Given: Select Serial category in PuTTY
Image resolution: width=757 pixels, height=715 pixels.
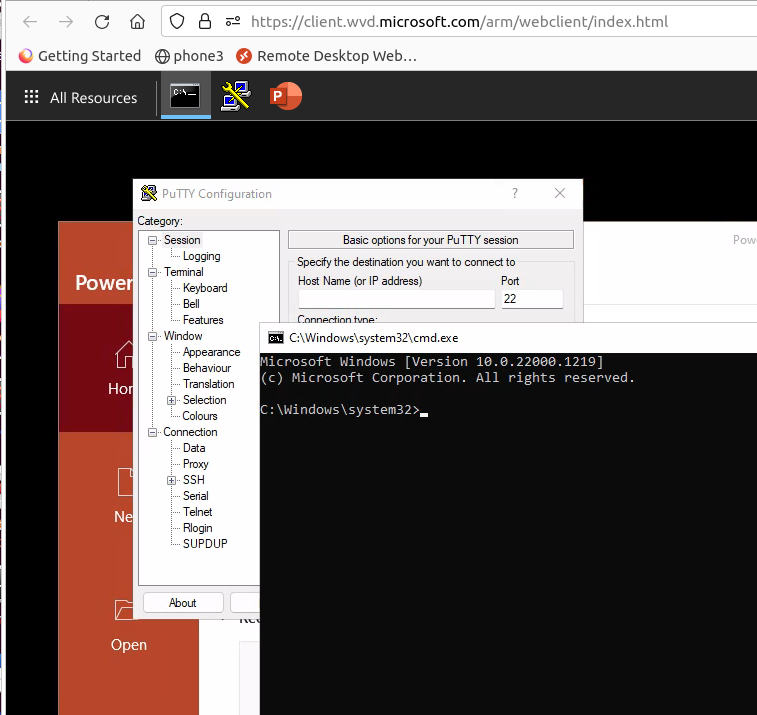Looking at the screenshot, I should pos(196,495).
